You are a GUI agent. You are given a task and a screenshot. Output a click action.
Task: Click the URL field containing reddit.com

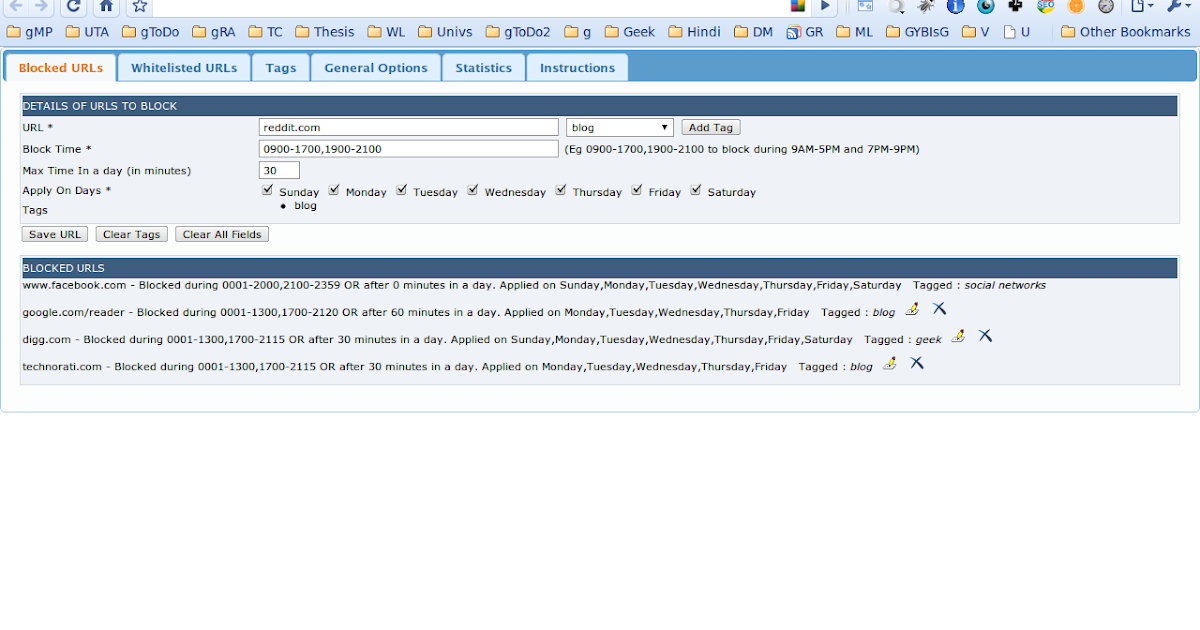point(408,127)
